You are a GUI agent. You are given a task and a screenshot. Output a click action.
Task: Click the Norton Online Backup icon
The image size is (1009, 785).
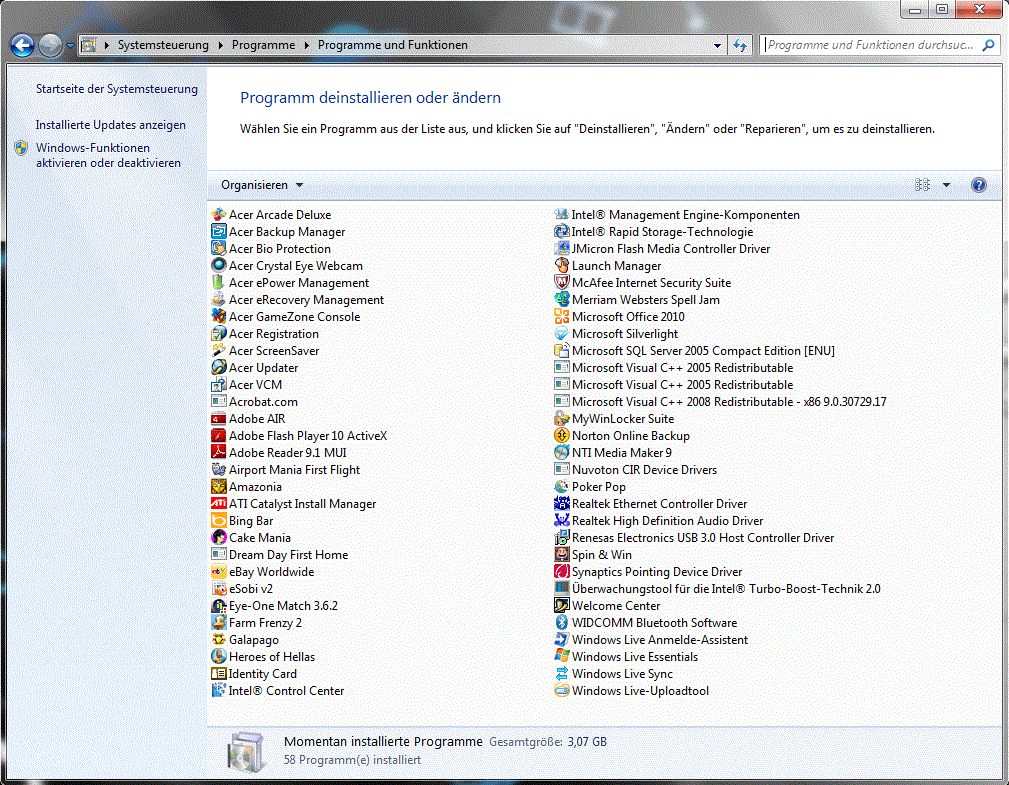[x=562, y=436]
